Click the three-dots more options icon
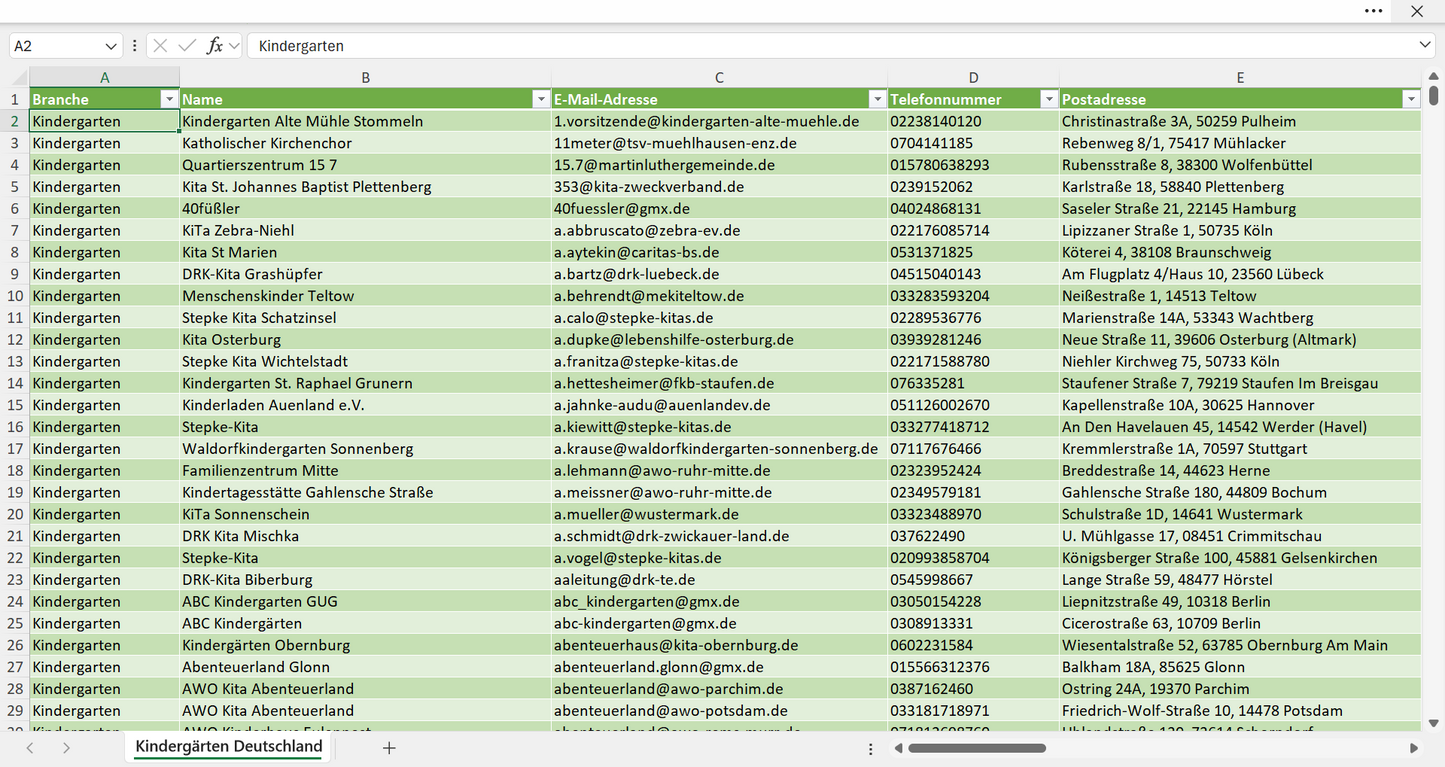The height and width of the screenshot is (767, 1445). coord(1374,11)
